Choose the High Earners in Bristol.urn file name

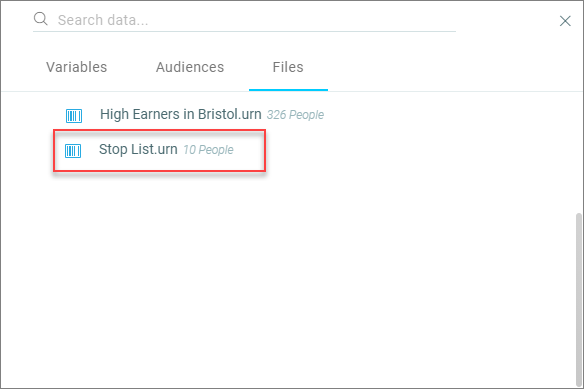(x=181, y=114)
